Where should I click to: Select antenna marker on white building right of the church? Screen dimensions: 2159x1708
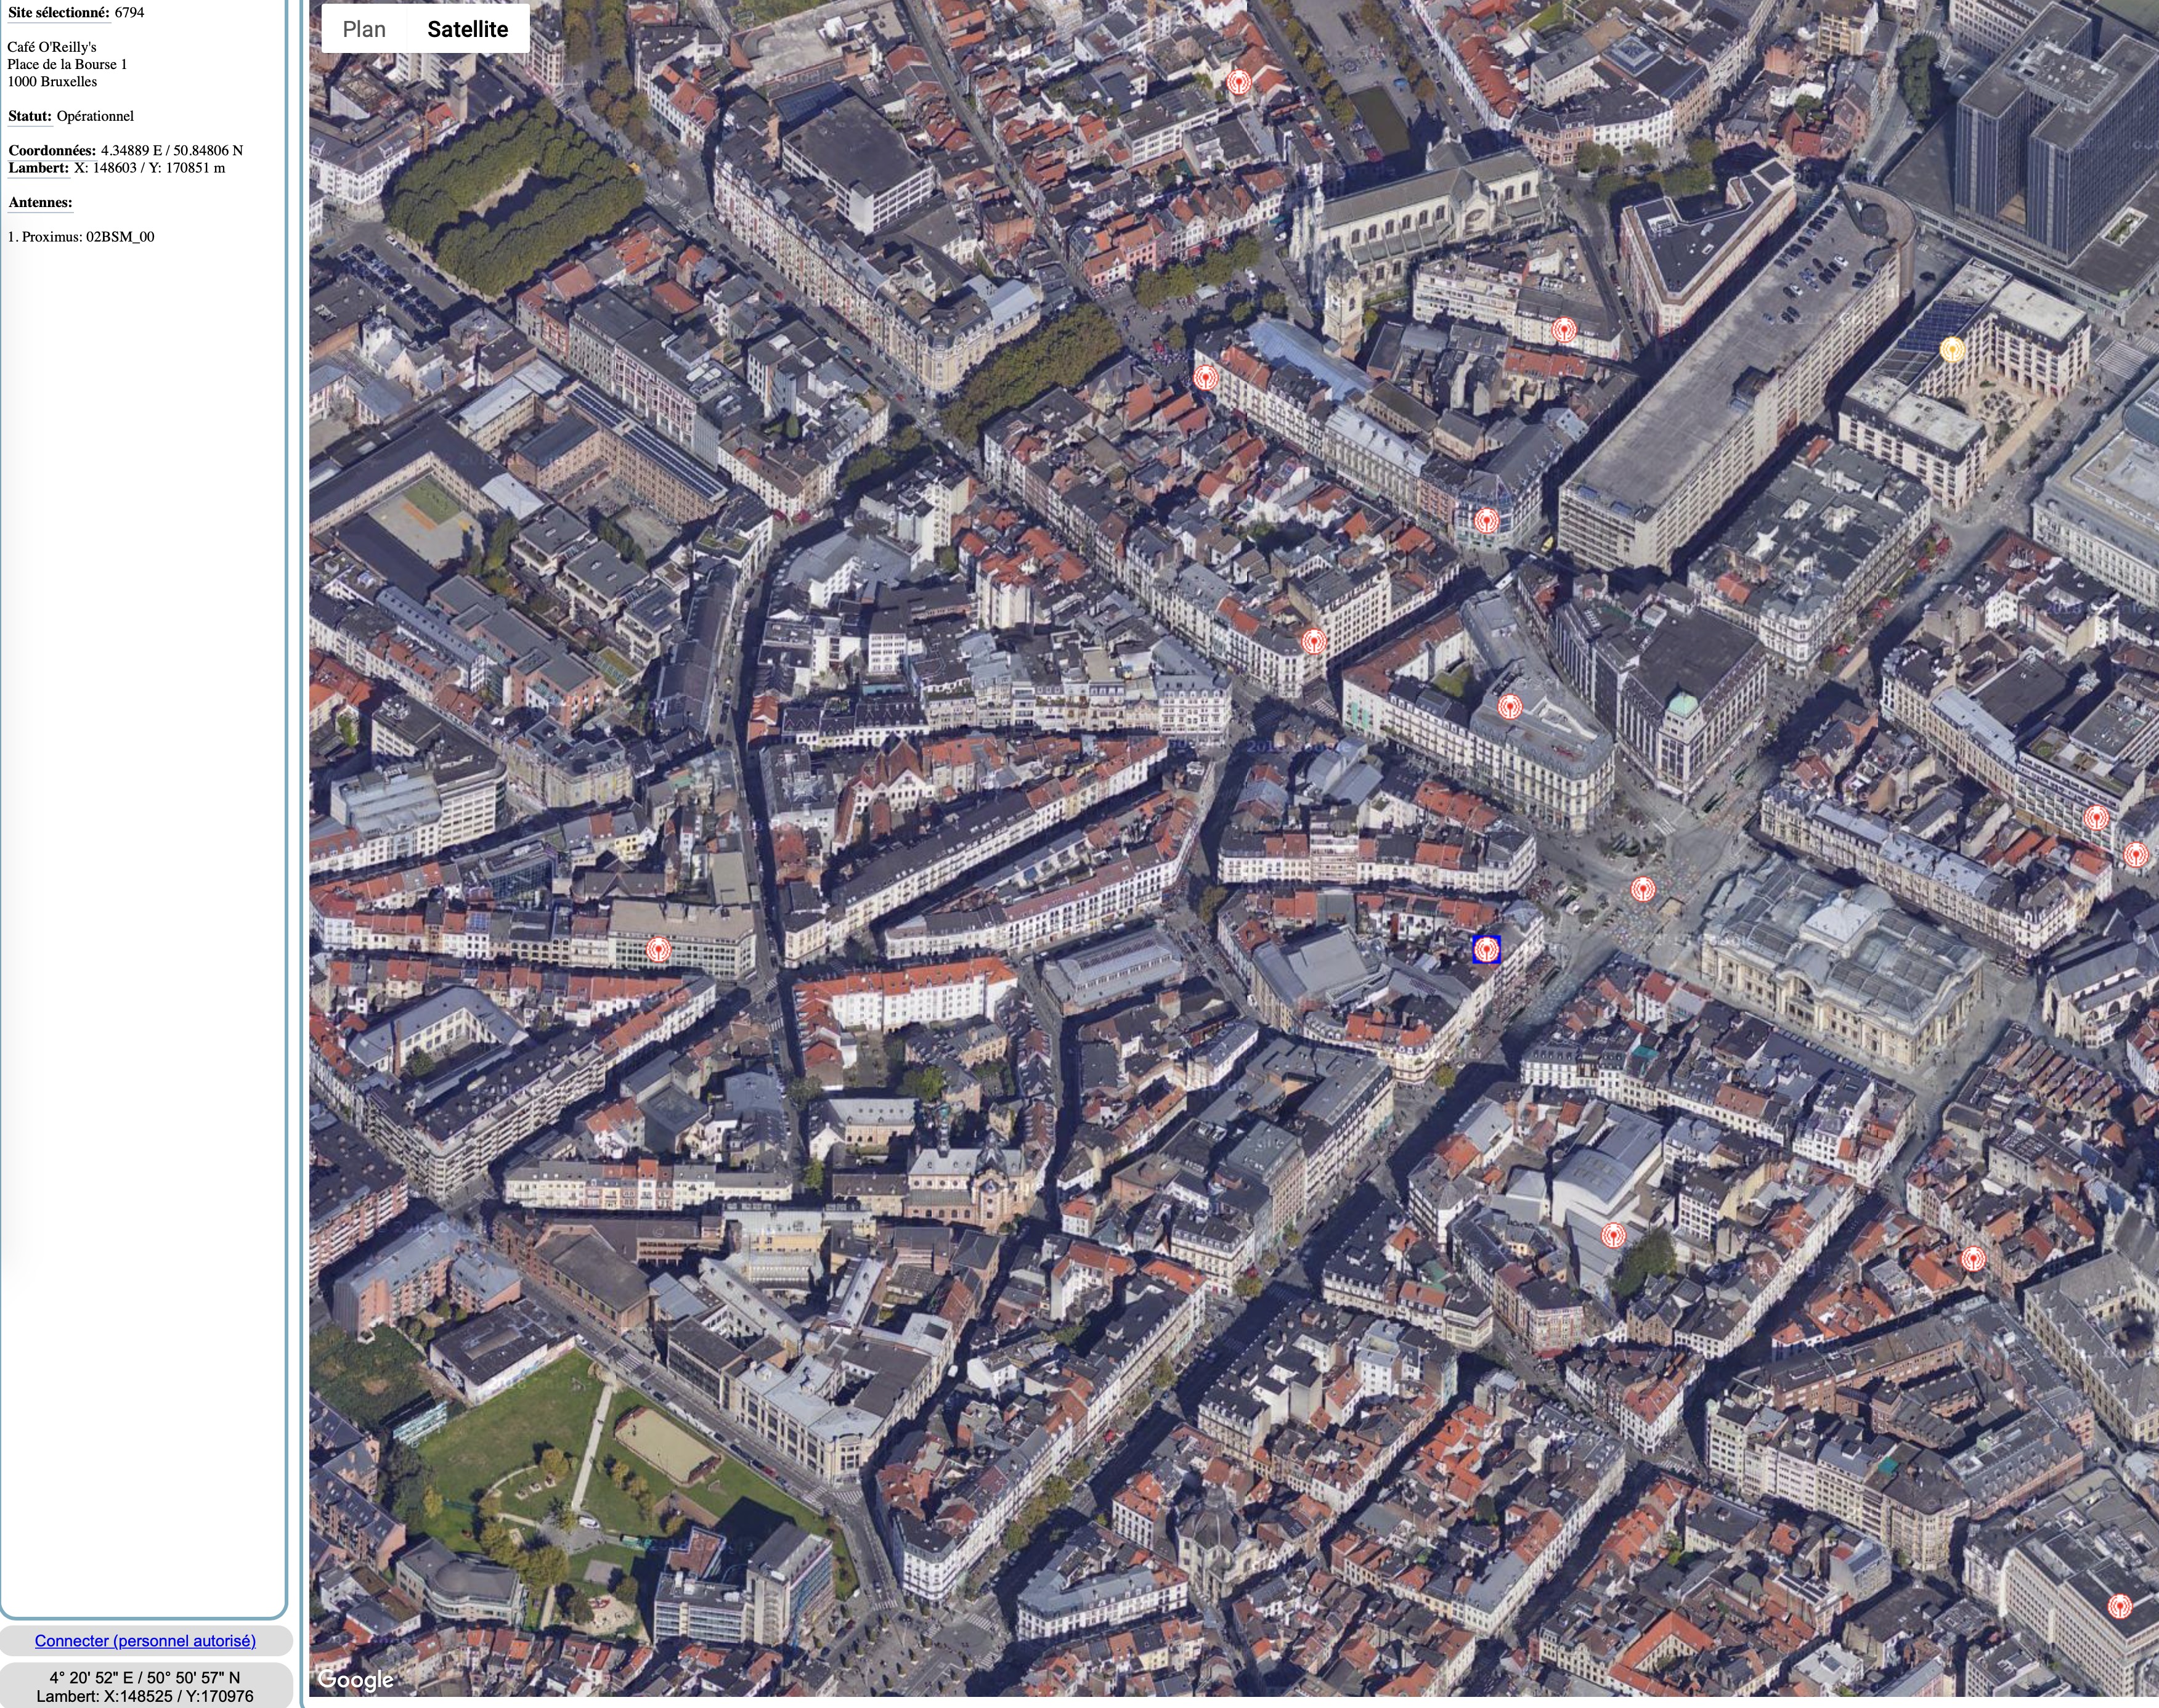1564,330
